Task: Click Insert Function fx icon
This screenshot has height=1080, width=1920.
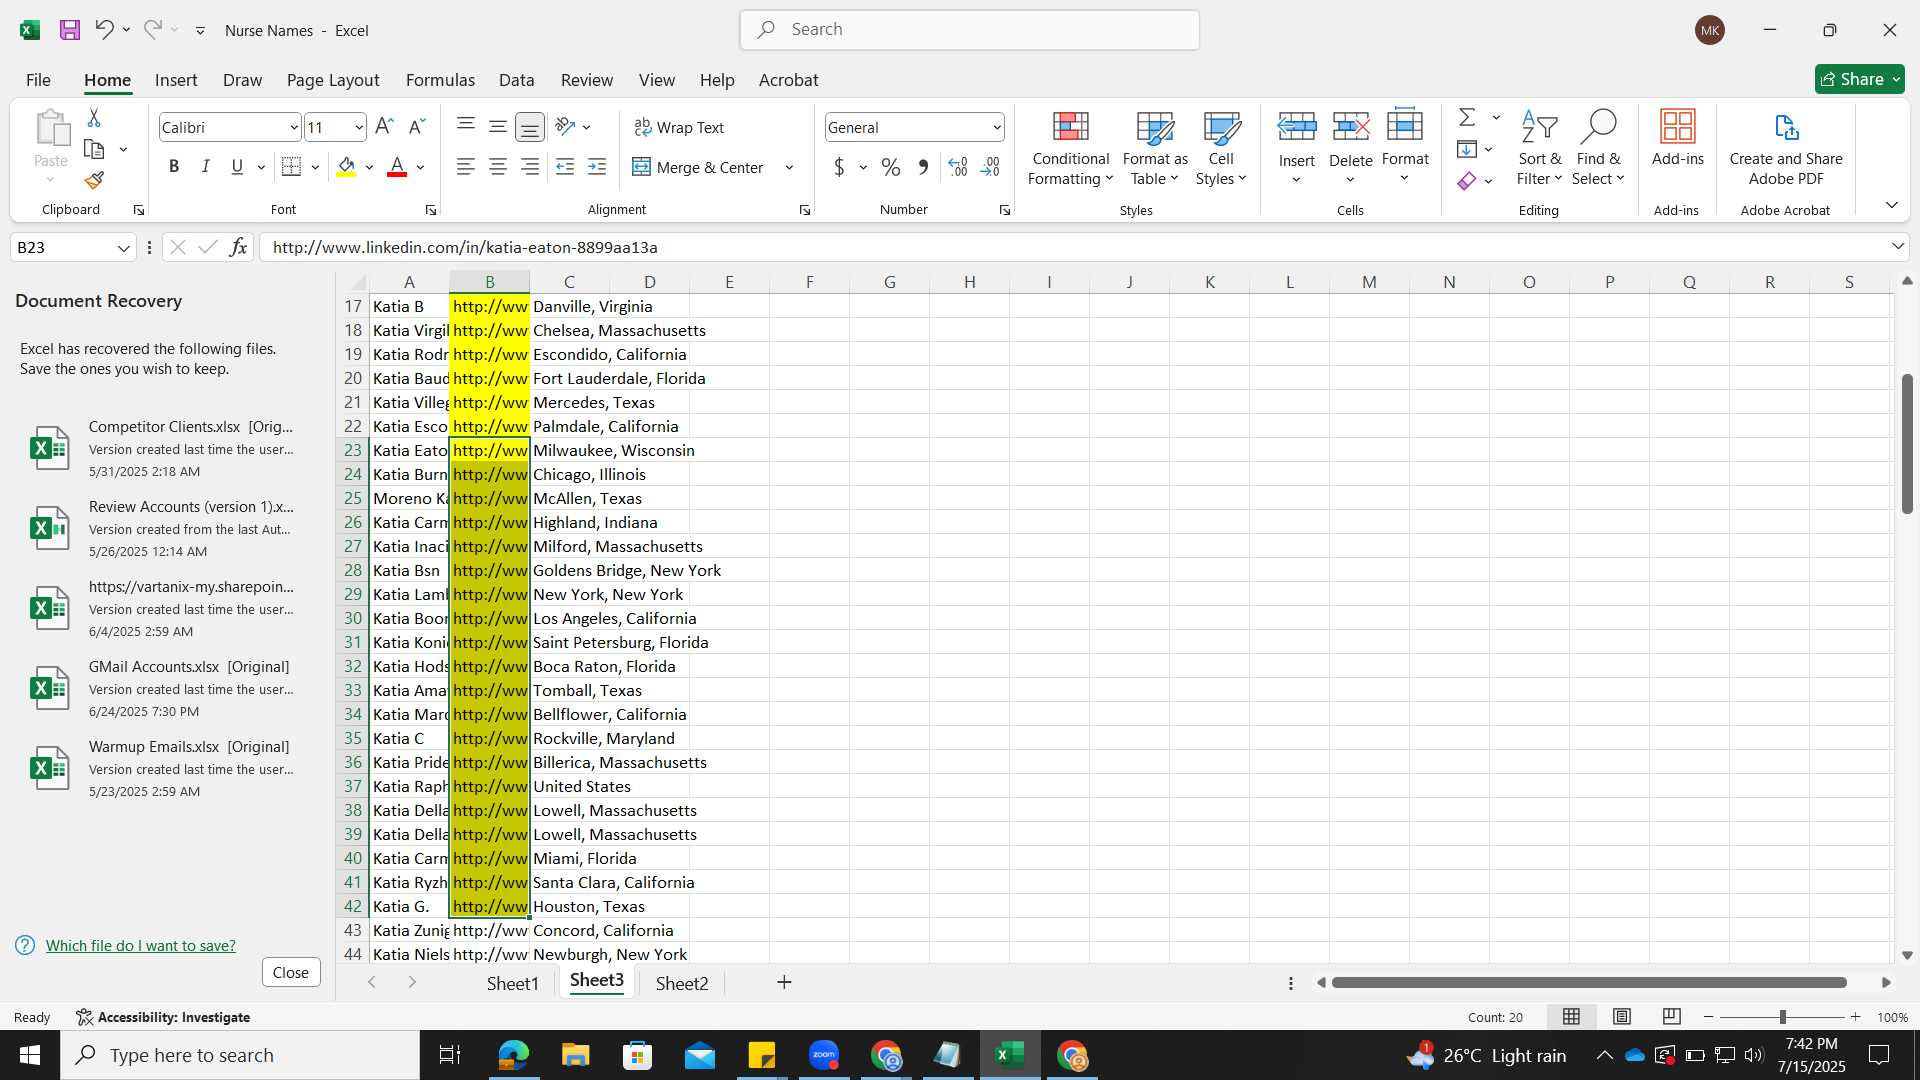Action: [x=238, y=247]
